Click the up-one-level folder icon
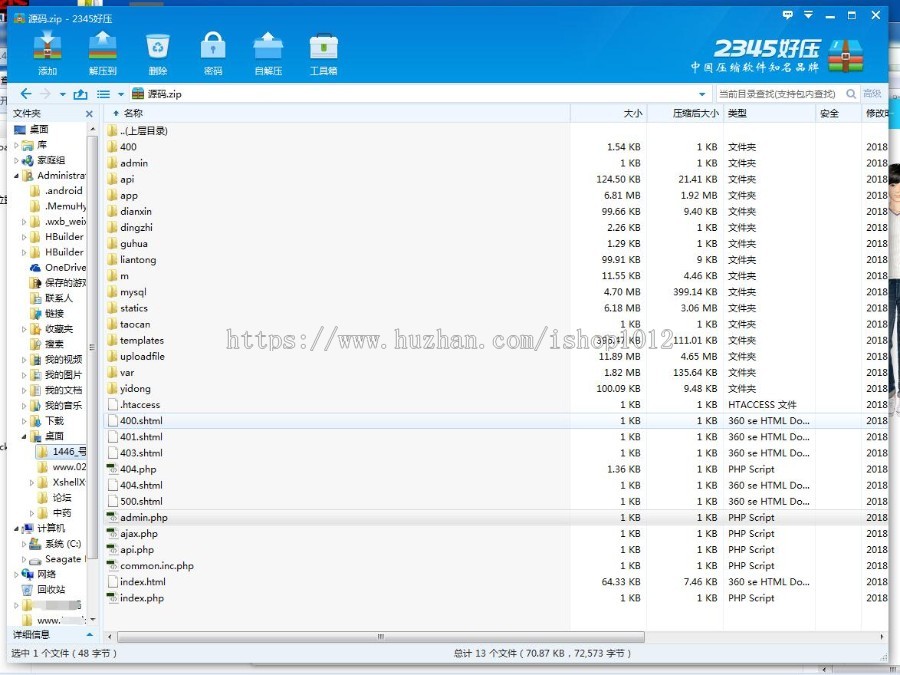This screenshot has width=900, height=675. (81, 94)
